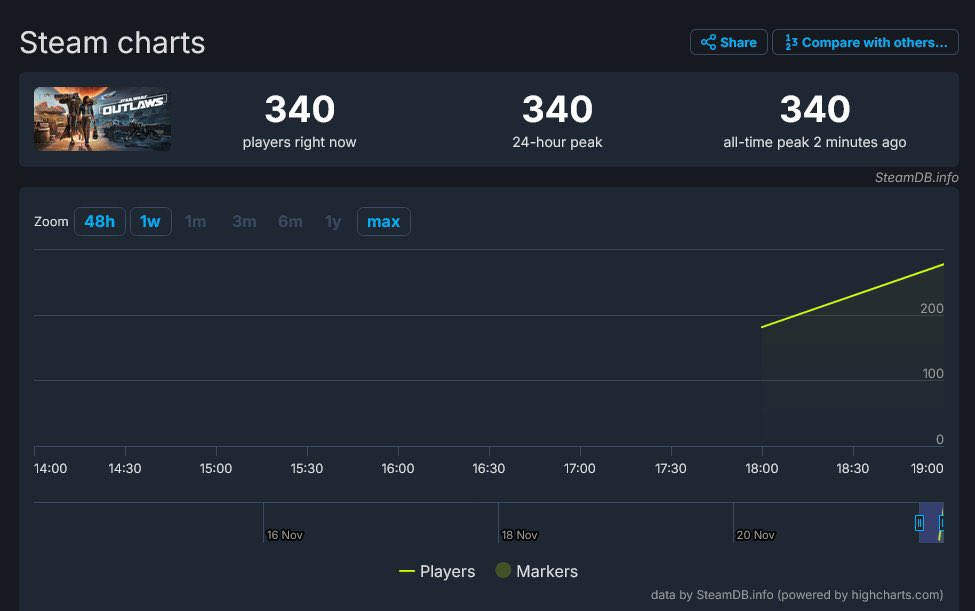Screen dimensions: 975x611
Task: Click the 100 y-axis value
Action: (933, 374)
